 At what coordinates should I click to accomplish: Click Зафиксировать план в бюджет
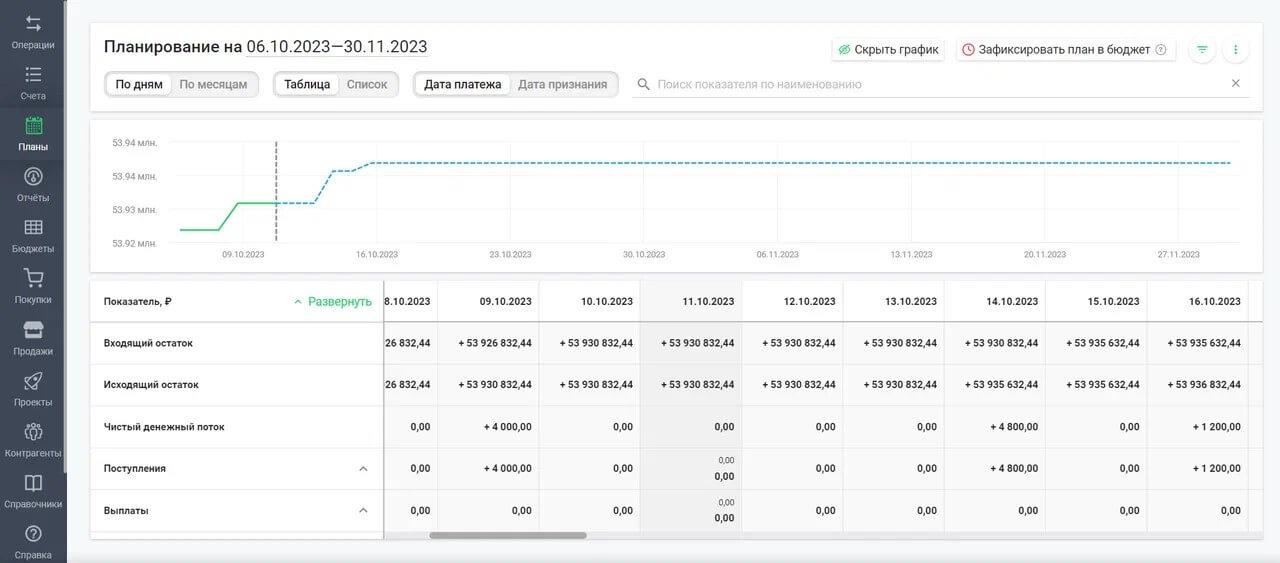[x=1064, y=49]
